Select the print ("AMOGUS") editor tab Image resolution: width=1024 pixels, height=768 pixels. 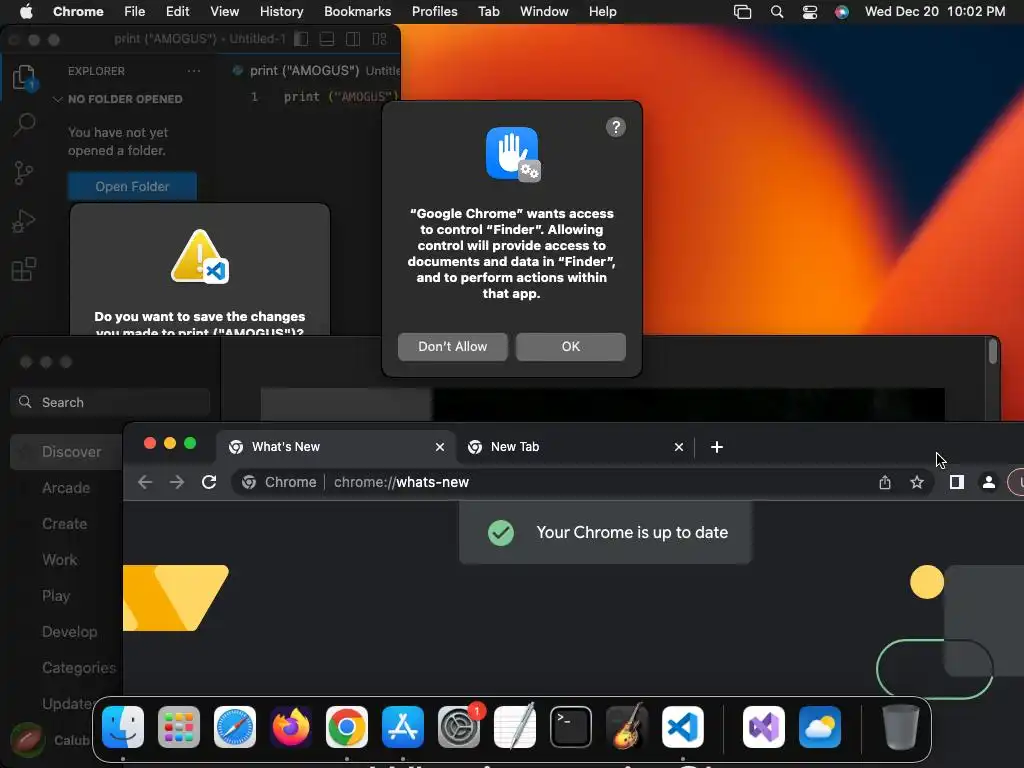click(x=315, y=71)
